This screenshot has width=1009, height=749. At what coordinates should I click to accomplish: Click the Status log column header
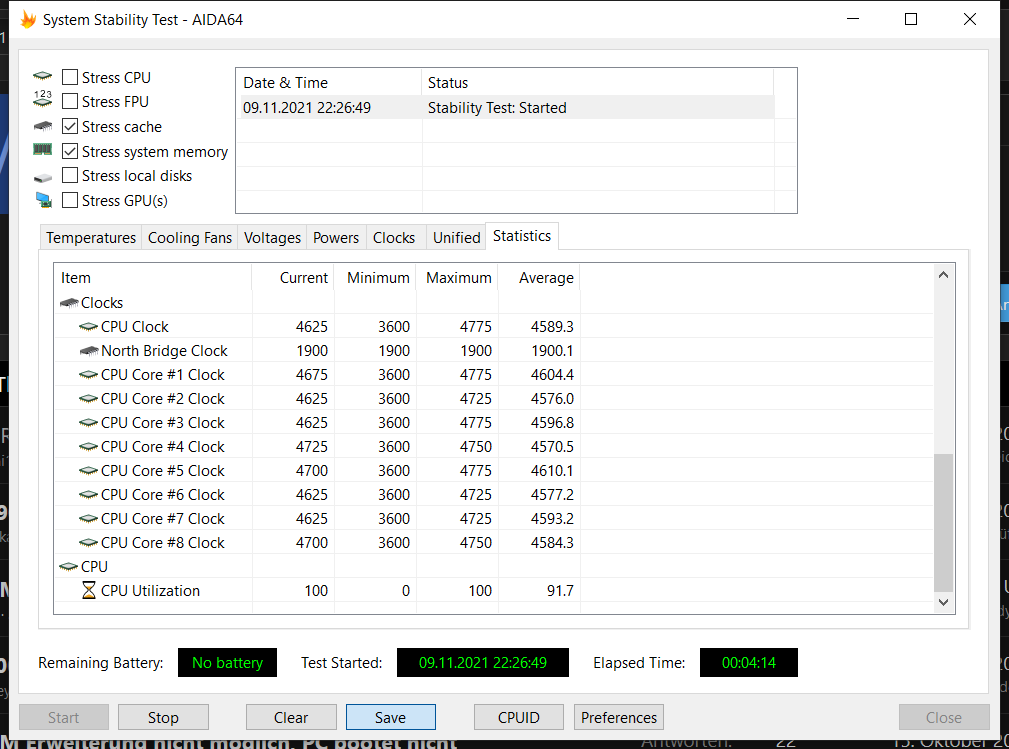pos(598,82)
